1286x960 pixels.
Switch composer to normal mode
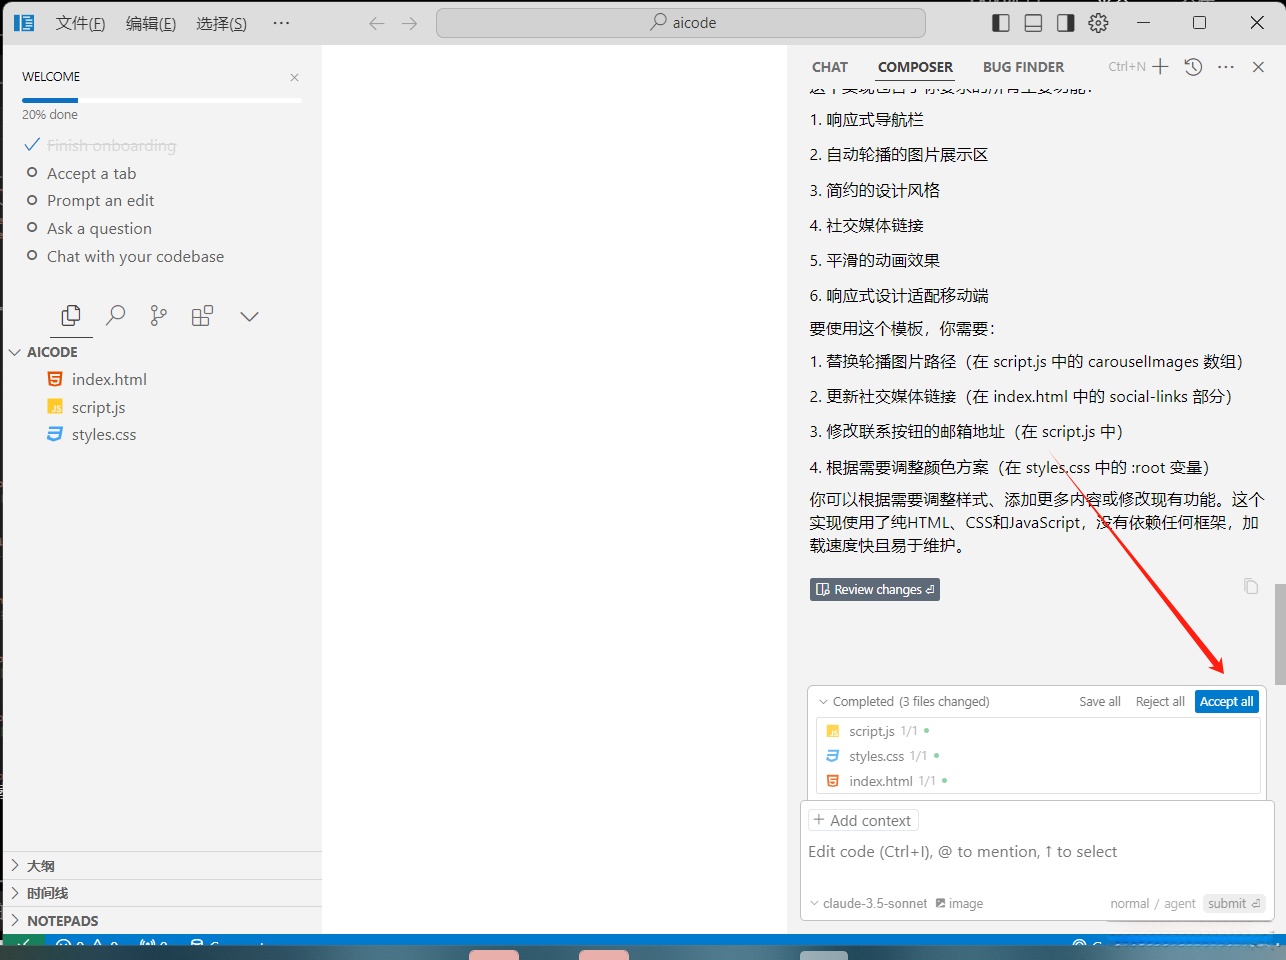(x=1130, y=904)
